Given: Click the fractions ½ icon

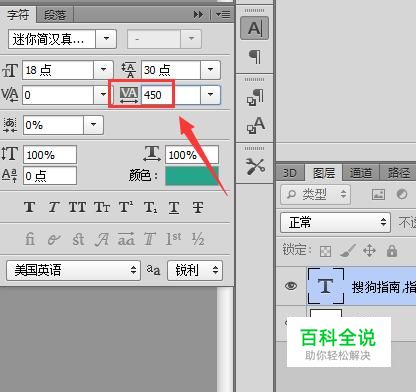Looking at the screenshot, I should pos(198,239).
